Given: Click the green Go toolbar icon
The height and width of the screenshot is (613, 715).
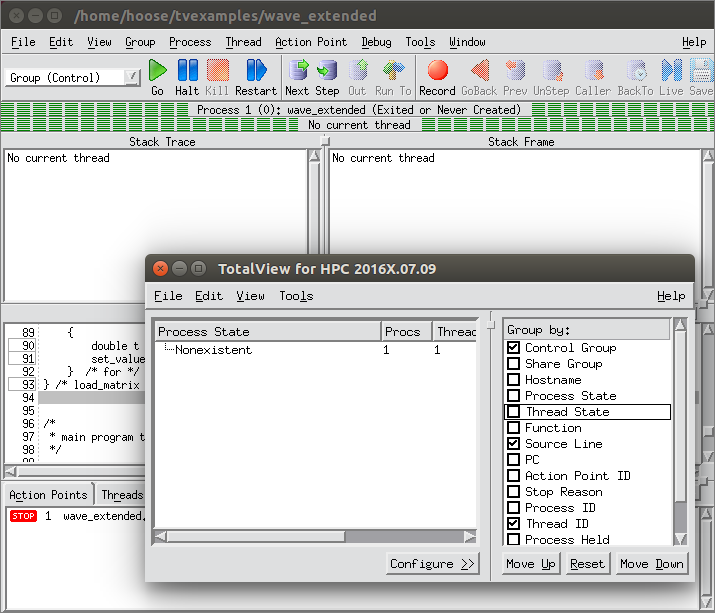Looking at the screenshot, I should point(157,70).
